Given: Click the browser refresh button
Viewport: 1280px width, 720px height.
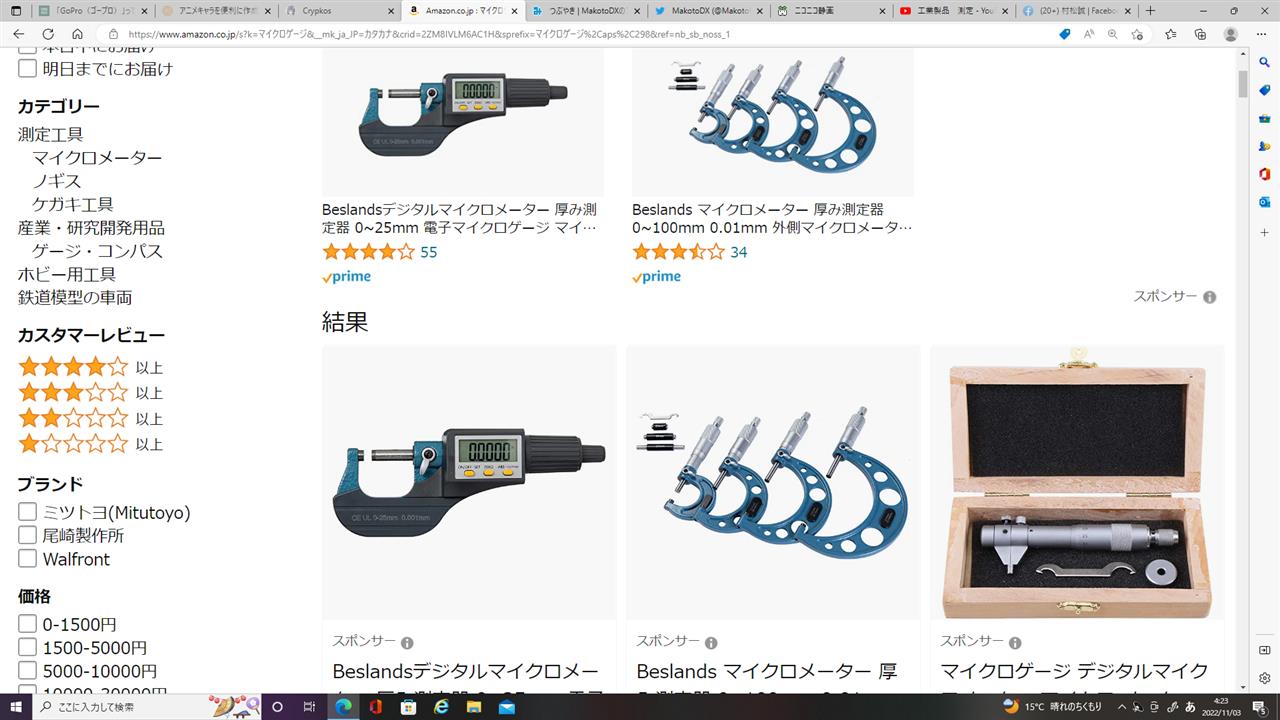Looking at the screenshot, I should [x=47, y=34].
